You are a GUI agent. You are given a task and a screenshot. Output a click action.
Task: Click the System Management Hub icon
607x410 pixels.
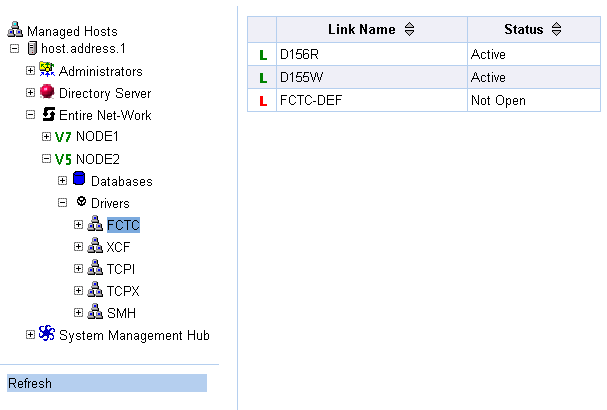click(x=47, y=334)
